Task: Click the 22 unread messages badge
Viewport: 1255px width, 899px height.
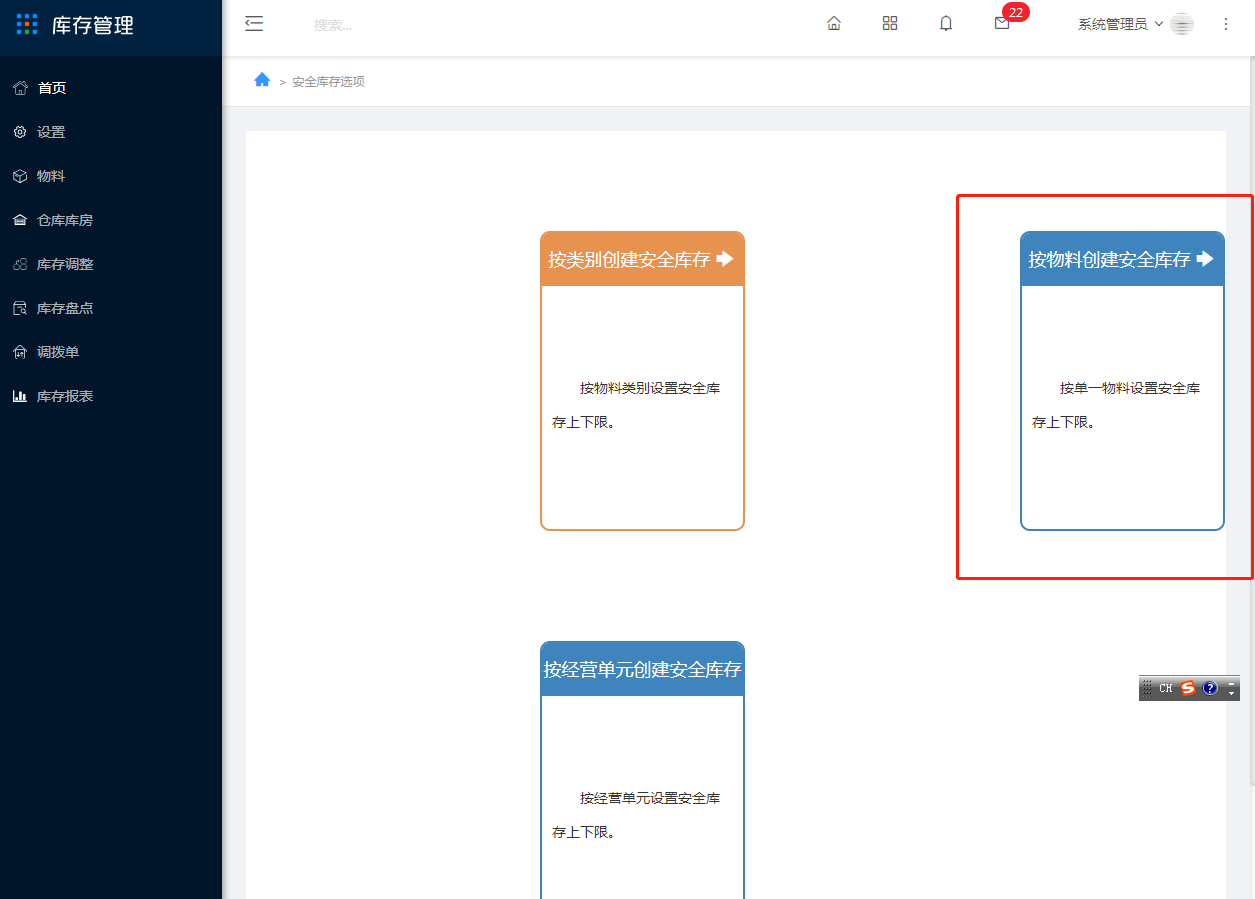Action: coord(1016,12)
